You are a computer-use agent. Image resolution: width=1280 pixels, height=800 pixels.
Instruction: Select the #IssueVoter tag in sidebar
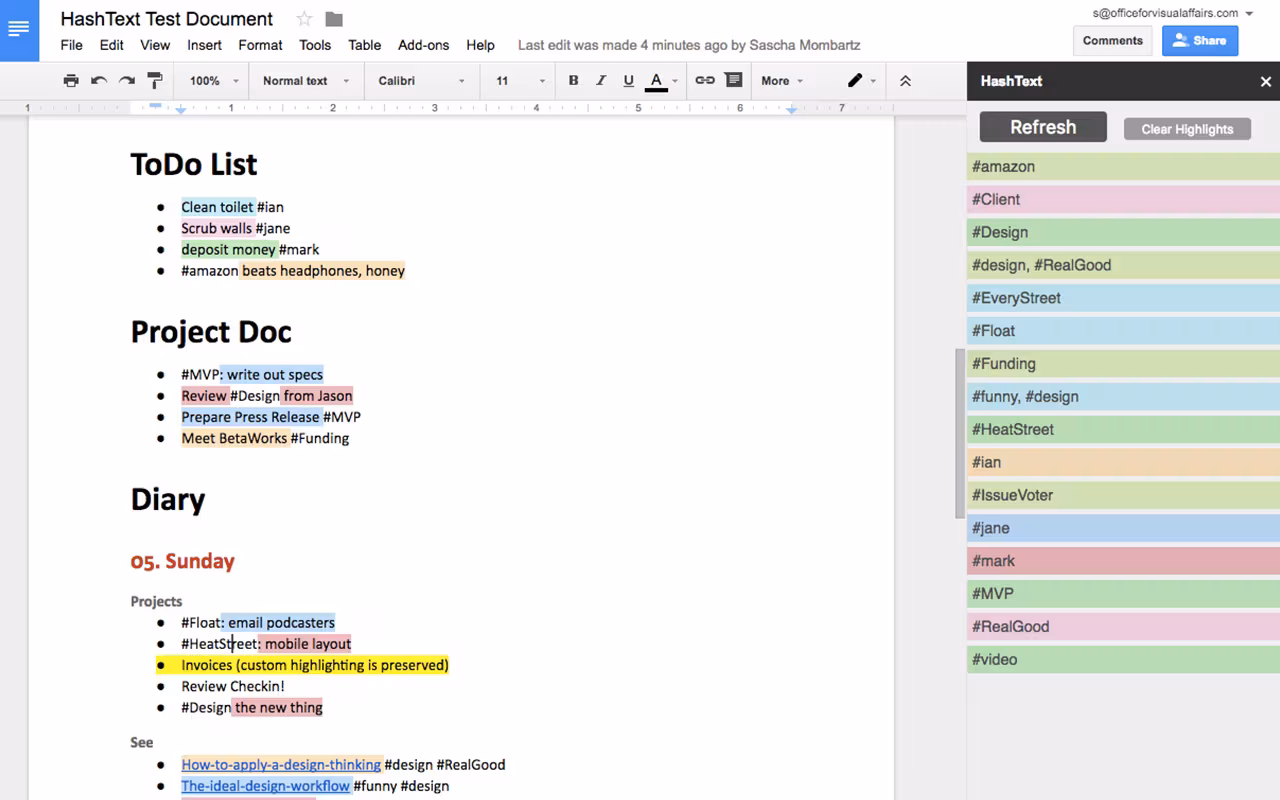[1123, 495]
